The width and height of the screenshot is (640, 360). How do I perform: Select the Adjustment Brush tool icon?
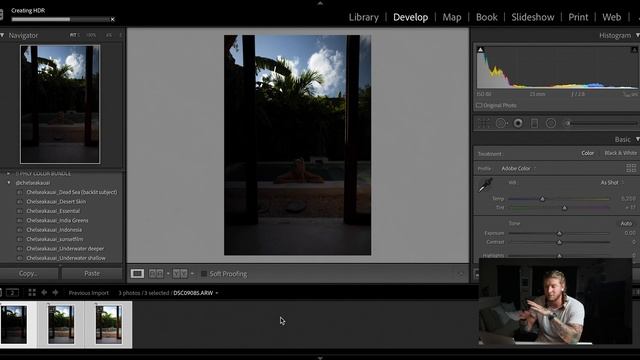[x=567, y=123]
